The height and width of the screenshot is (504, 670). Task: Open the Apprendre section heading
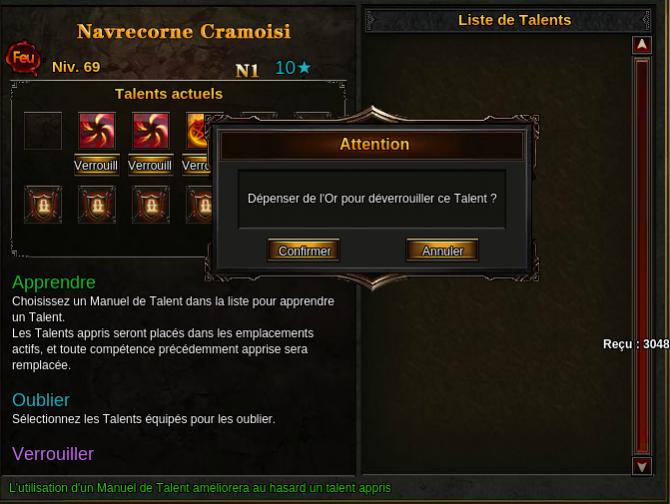54,282
